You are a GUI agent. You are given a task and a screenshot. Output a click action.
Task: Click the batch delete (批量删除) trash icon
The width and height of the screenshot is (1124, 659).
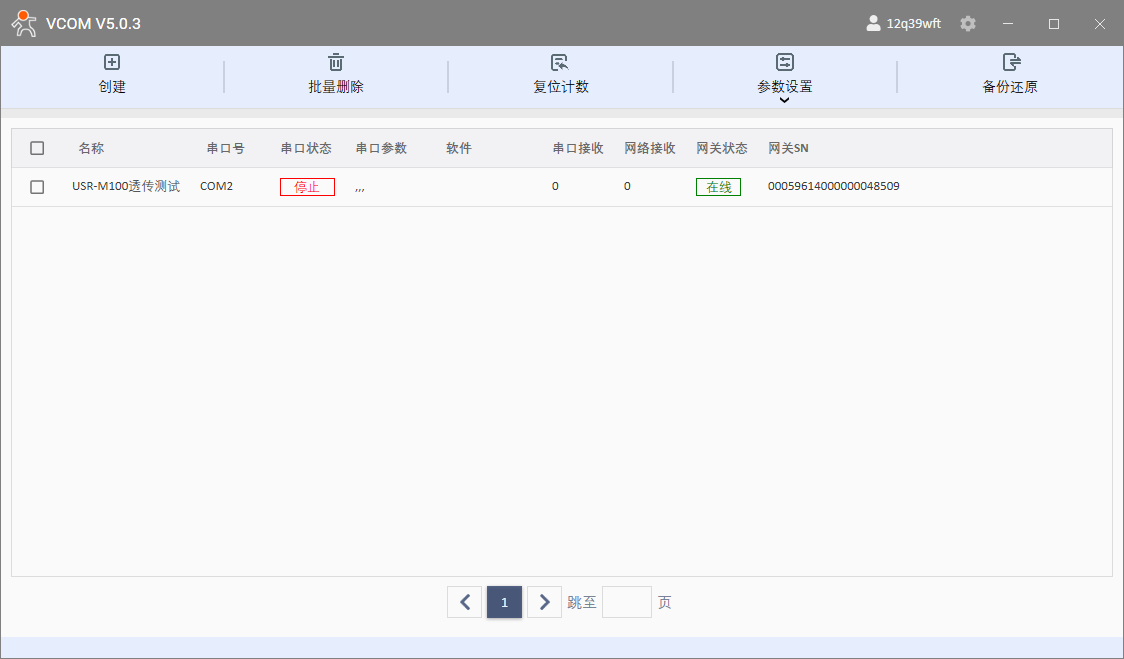(336, 62)
